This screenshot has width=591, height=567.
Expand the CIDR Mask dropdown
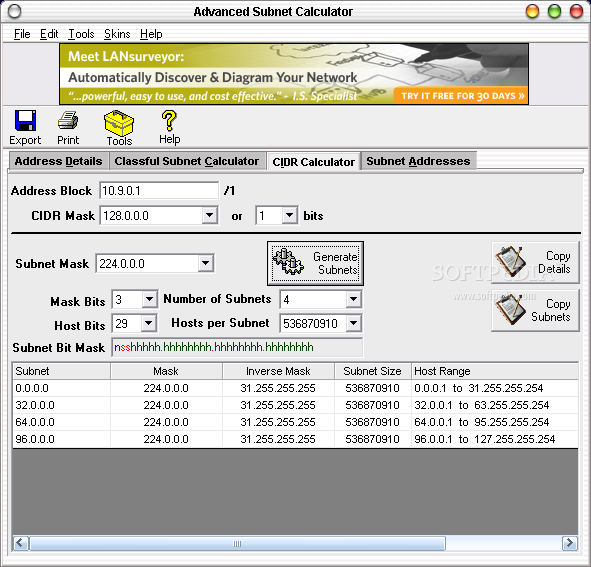[210, 216]
